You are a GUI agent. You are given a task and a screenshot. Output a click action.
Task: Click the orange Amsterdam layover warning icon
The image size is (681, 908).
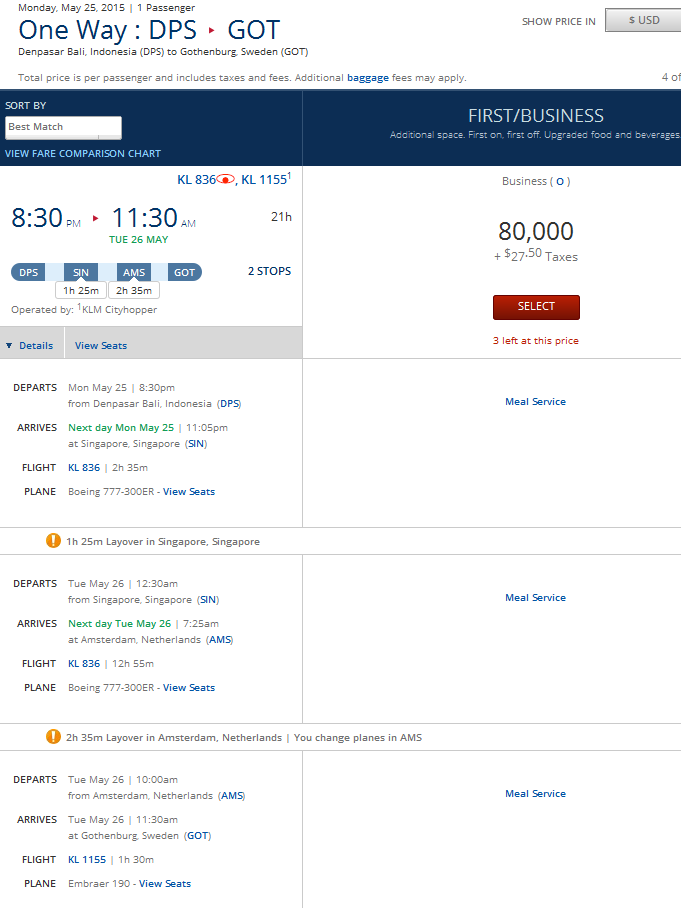click(53, 737)
